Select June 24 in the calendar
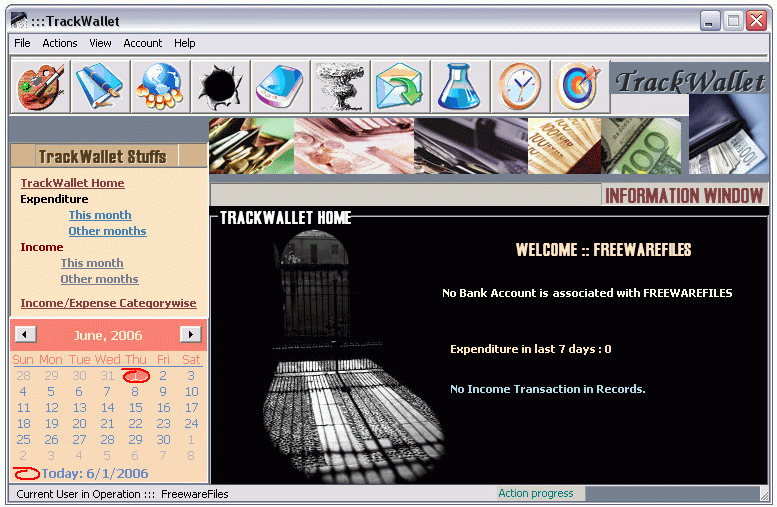This screenshot has height=507, width=777. [x=191, y=424]
